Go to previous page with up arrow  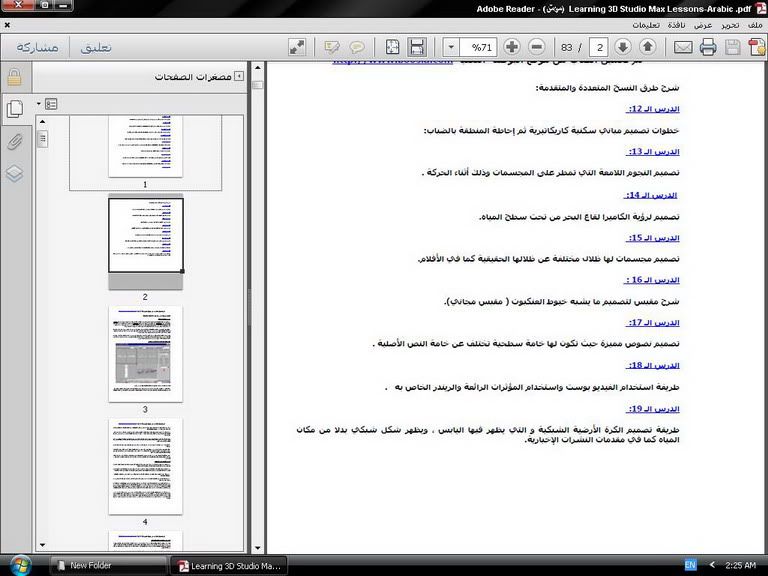(x=648, y=47)
